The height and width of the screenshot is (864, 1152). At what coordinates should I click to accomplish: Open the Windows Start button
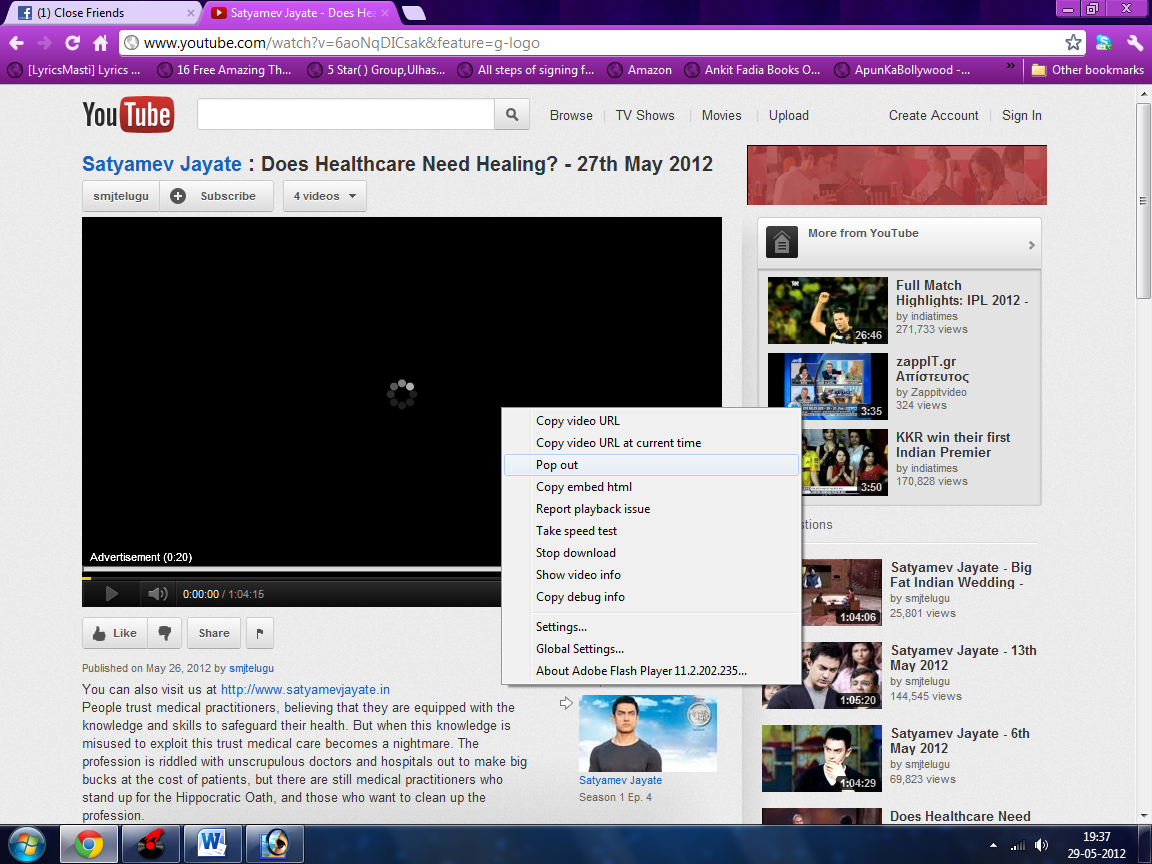pyautogui.click(x=26, y=844)
